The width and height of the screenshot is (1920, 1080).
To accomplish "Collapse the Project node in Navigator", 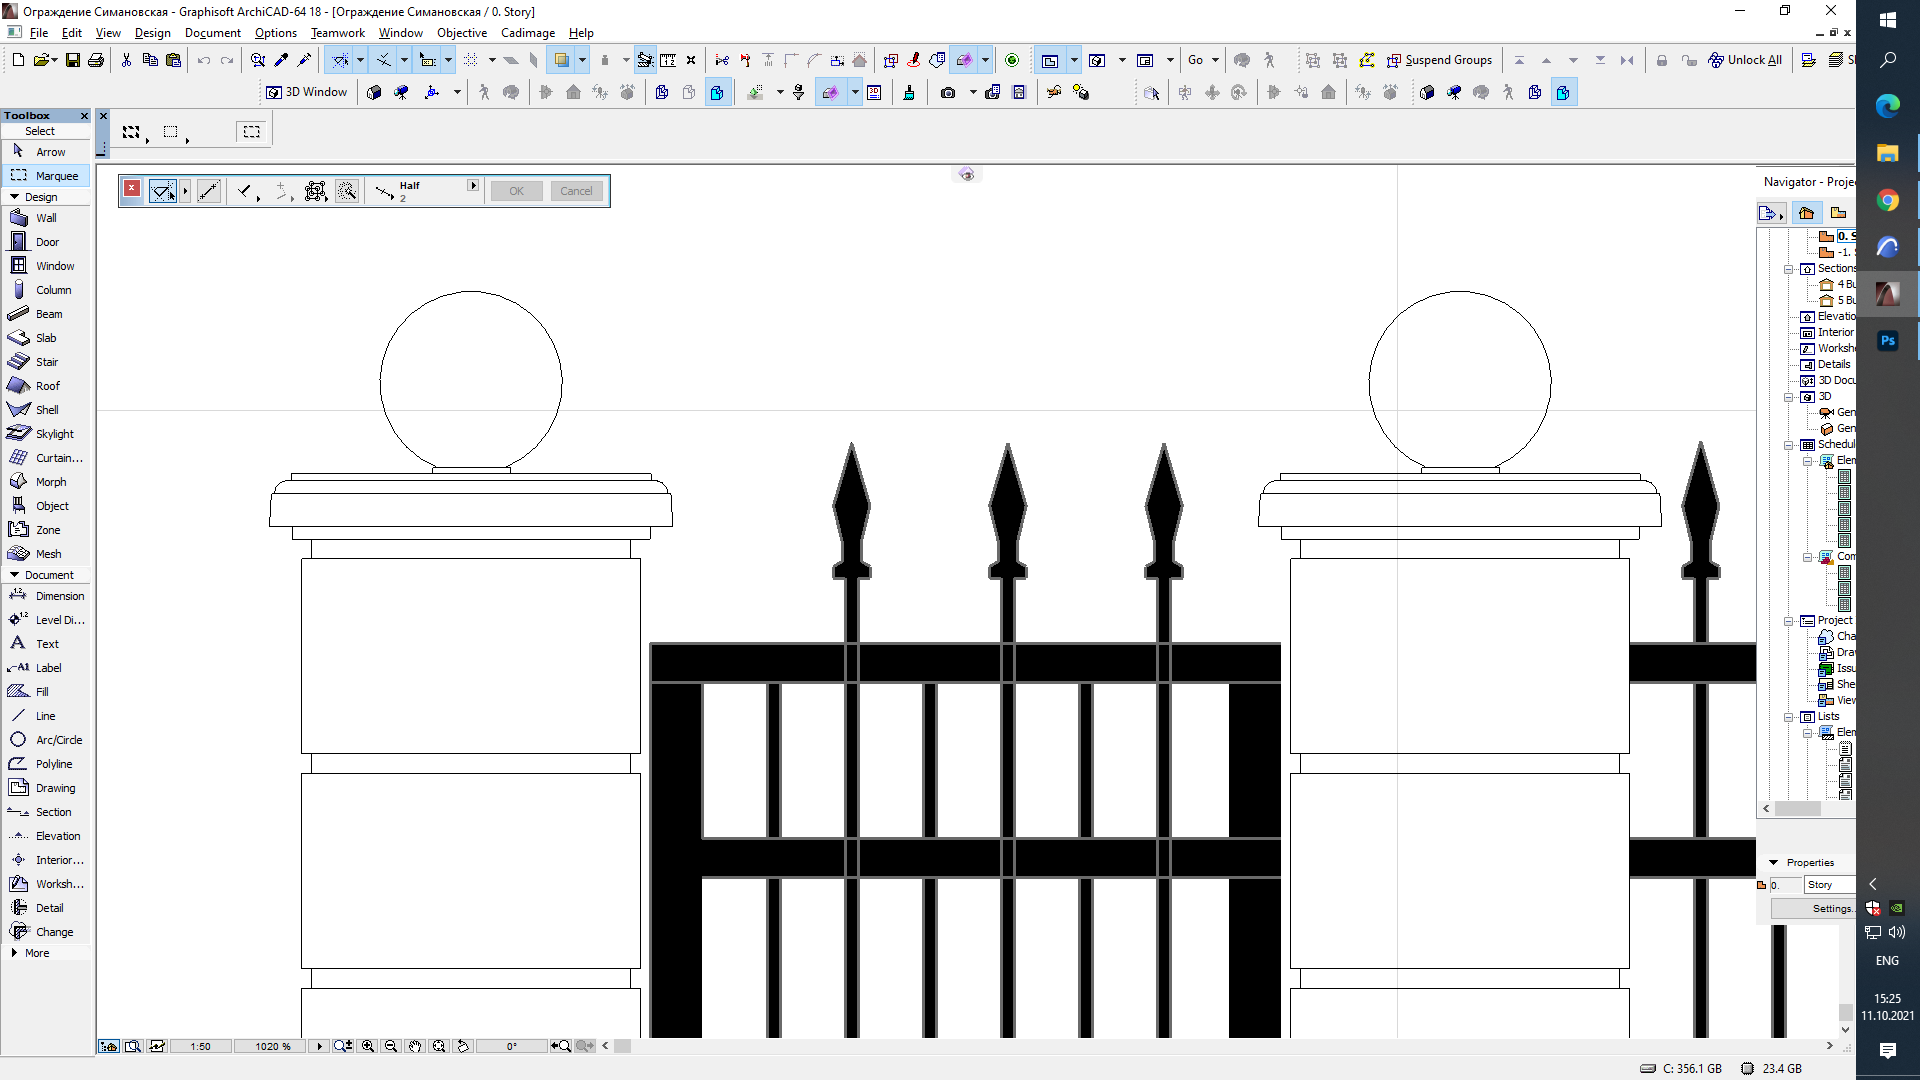I will [x=1789, y=621].
